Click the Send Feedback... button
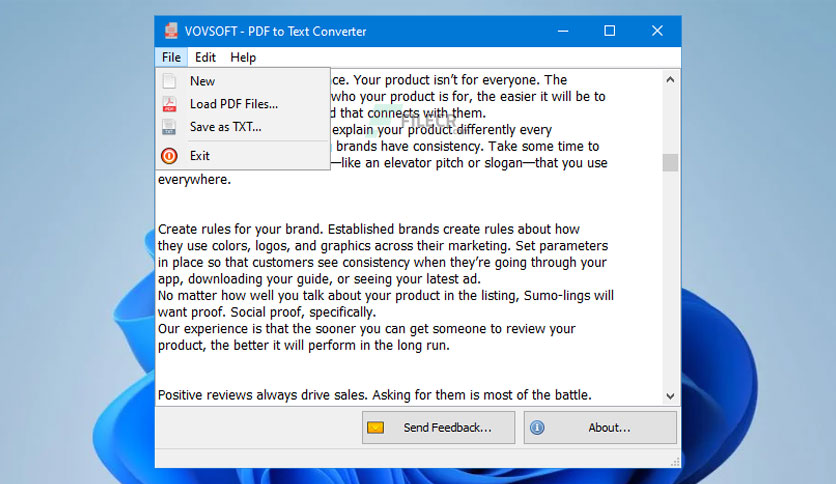Image resolution: width=836 pixels, height=484 pixels. point(438,427)
